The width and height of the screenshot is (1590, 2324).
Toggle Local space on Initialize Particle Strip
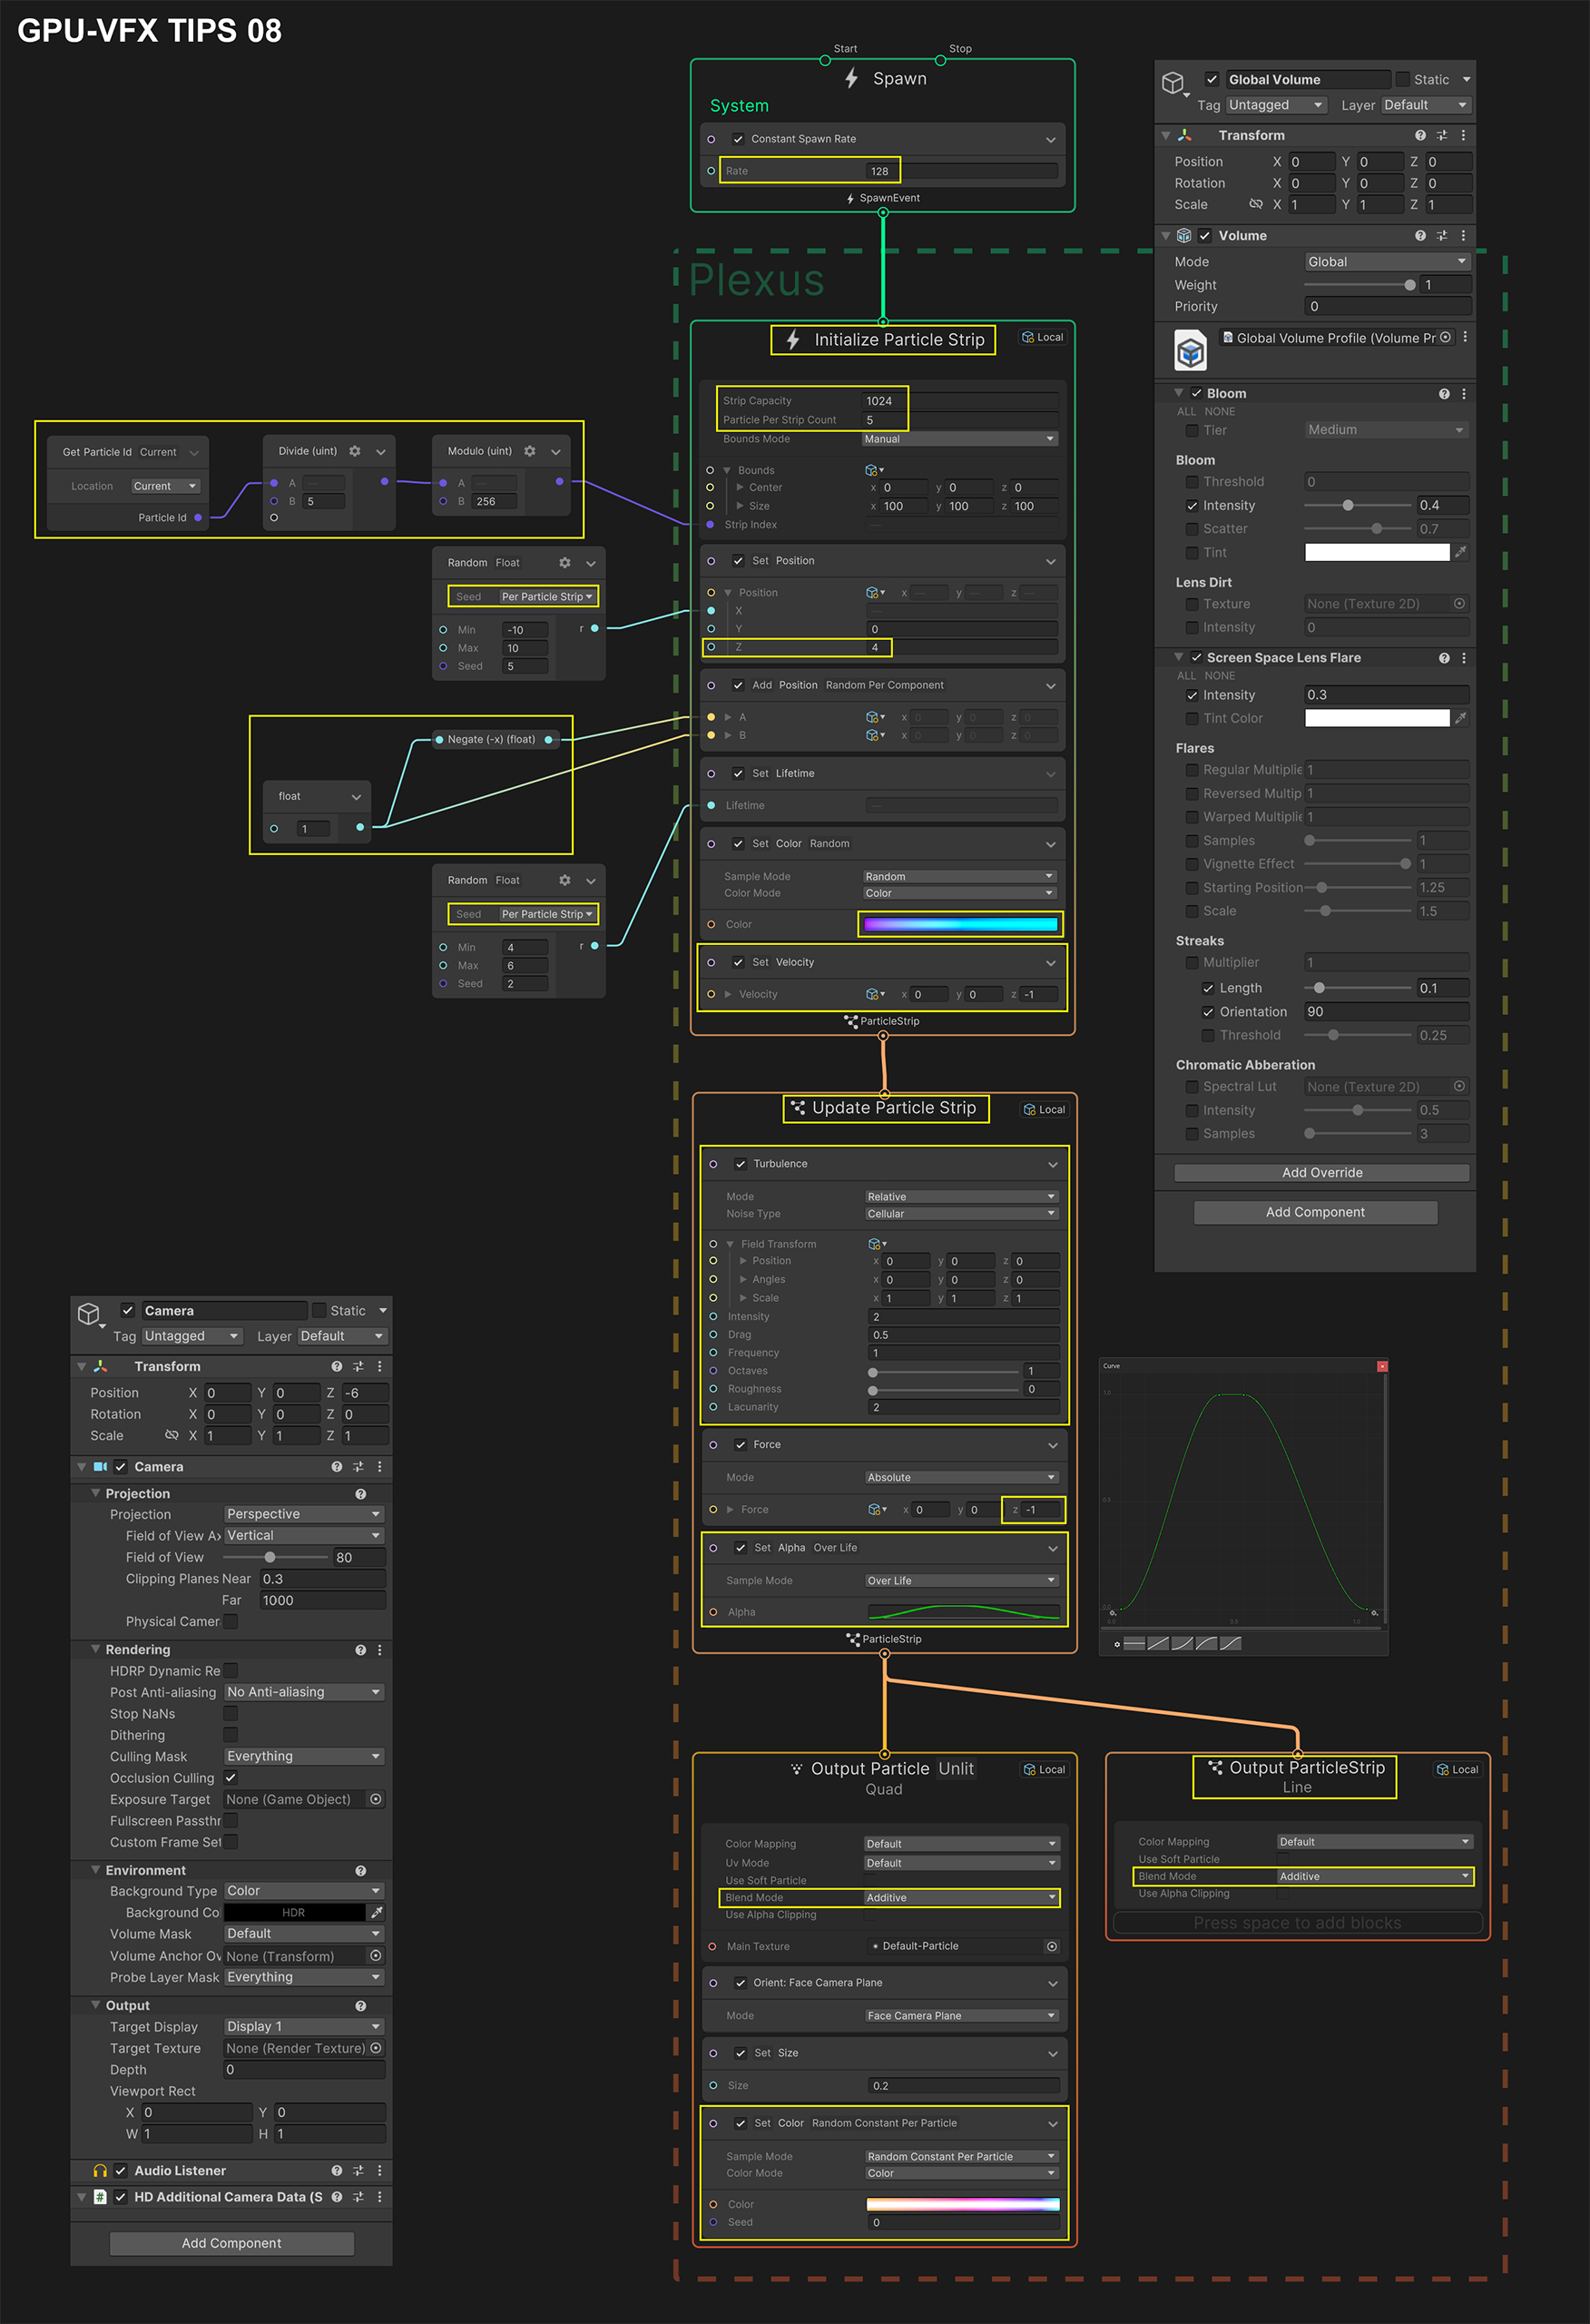point(1043,337)
